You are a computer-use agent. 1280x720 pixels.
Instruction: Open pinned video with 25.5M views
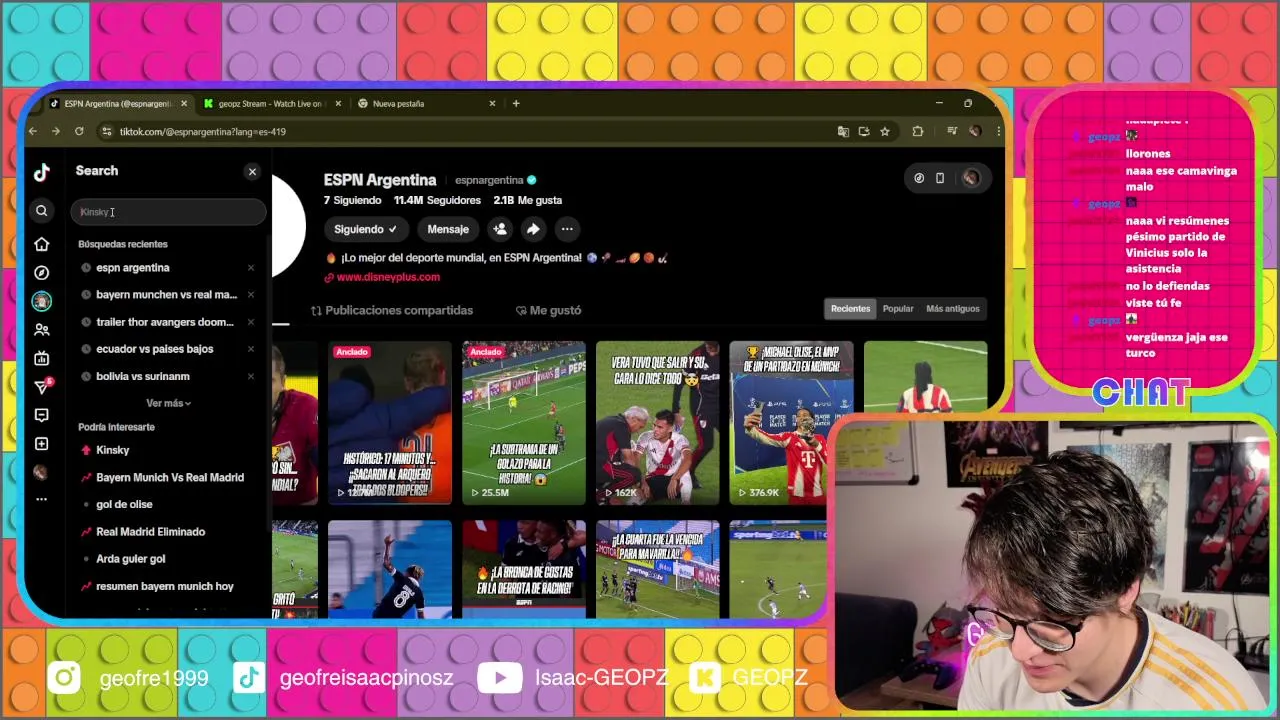524,422
